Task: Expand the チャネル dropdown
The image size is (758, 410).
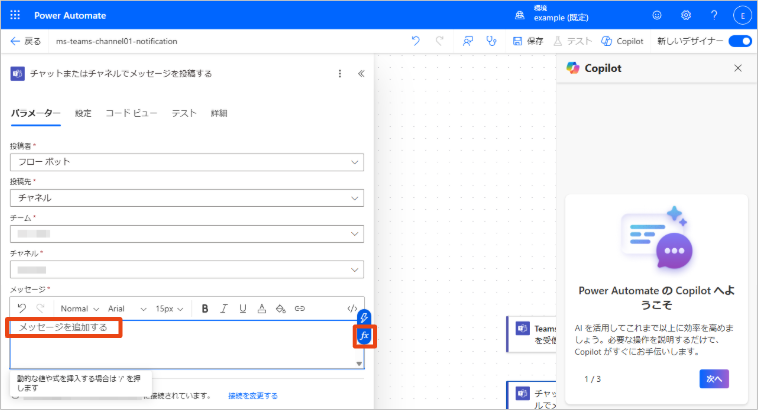Action: (x=187, y=269)
